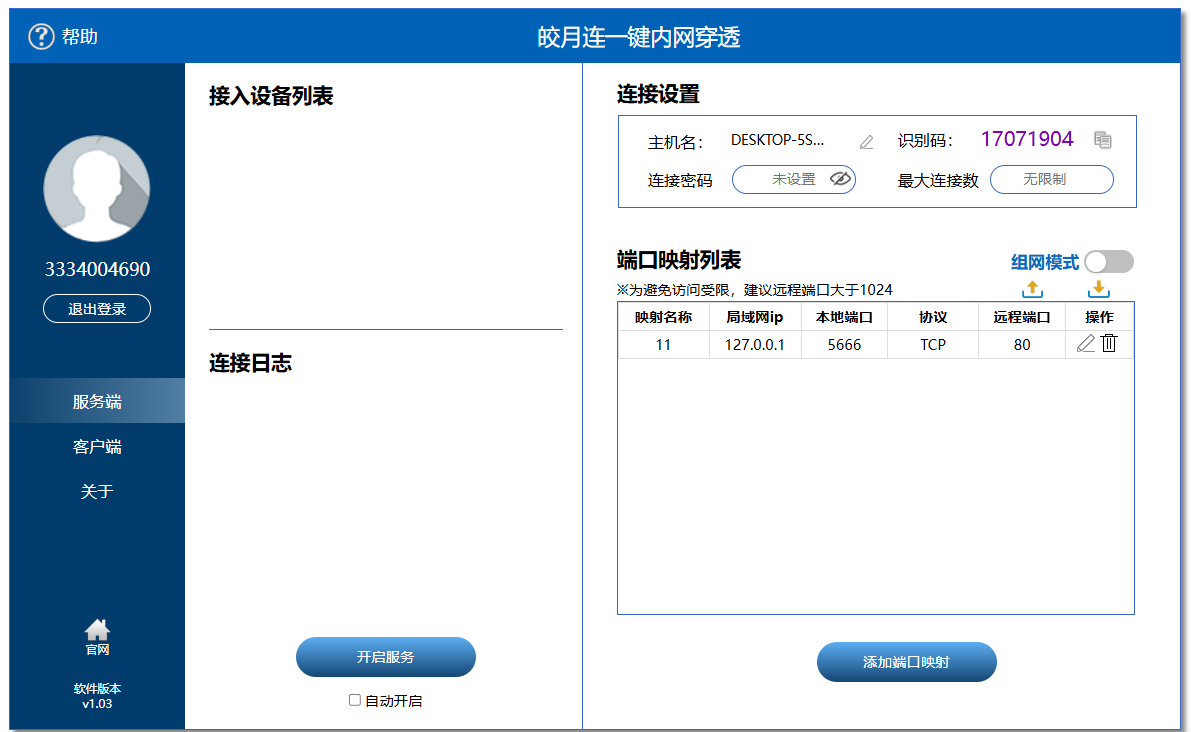Edit hostname with the pencil icon
Viewport: 1191px width, 732px height.
pos(866,142)
